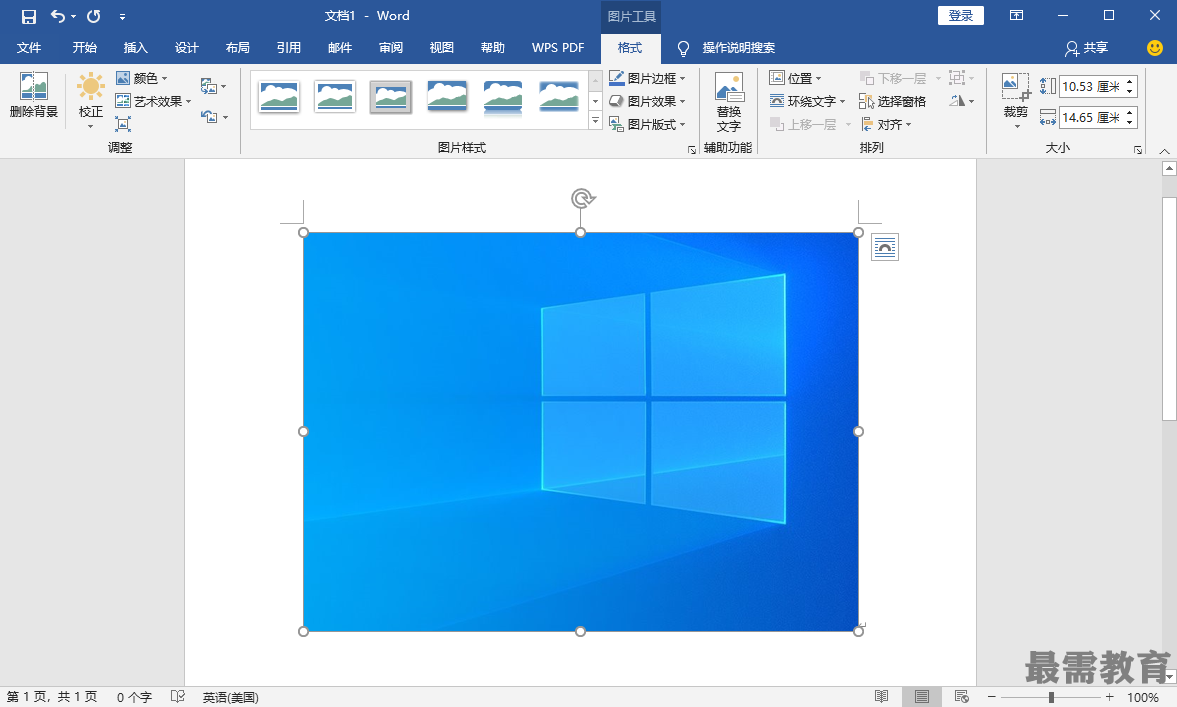1177x707 pixels.
Task: Apply the first picture style thumbnail
Action: 278,97
